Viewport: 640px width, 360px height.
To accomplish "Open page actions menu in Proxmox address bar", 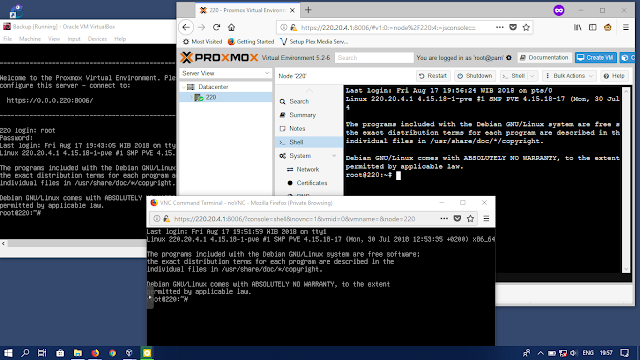I will click(500, 27).
